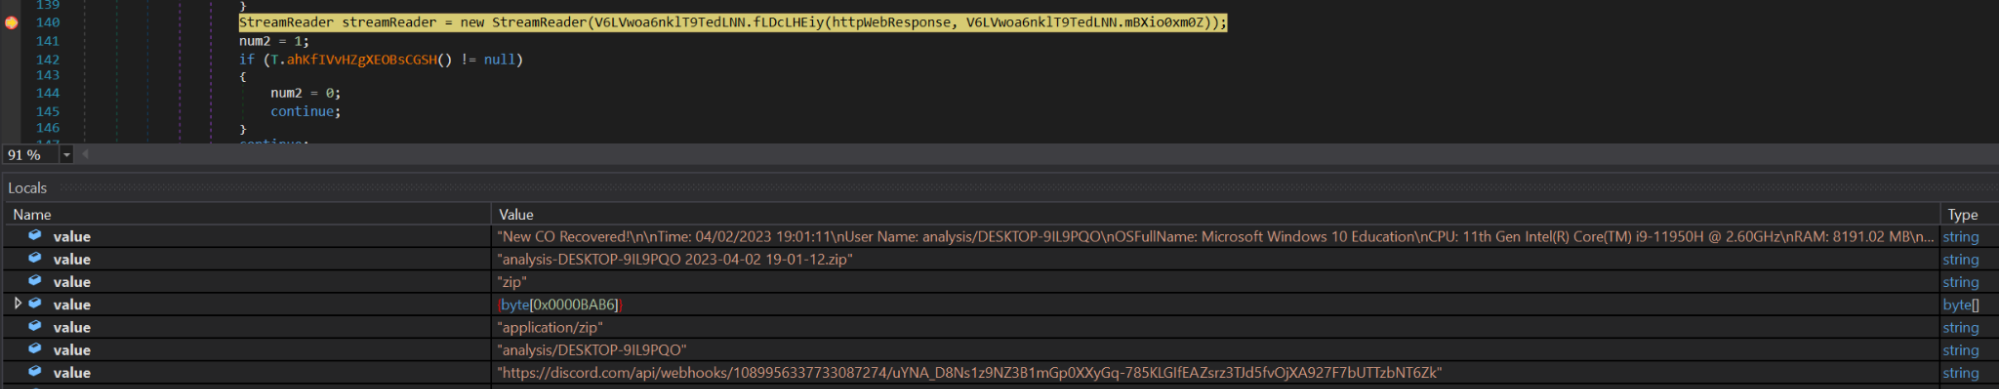Click the "num2 = 0;" statement
The height and width of the screenshot is (390, 1999).
pos(305,93)
